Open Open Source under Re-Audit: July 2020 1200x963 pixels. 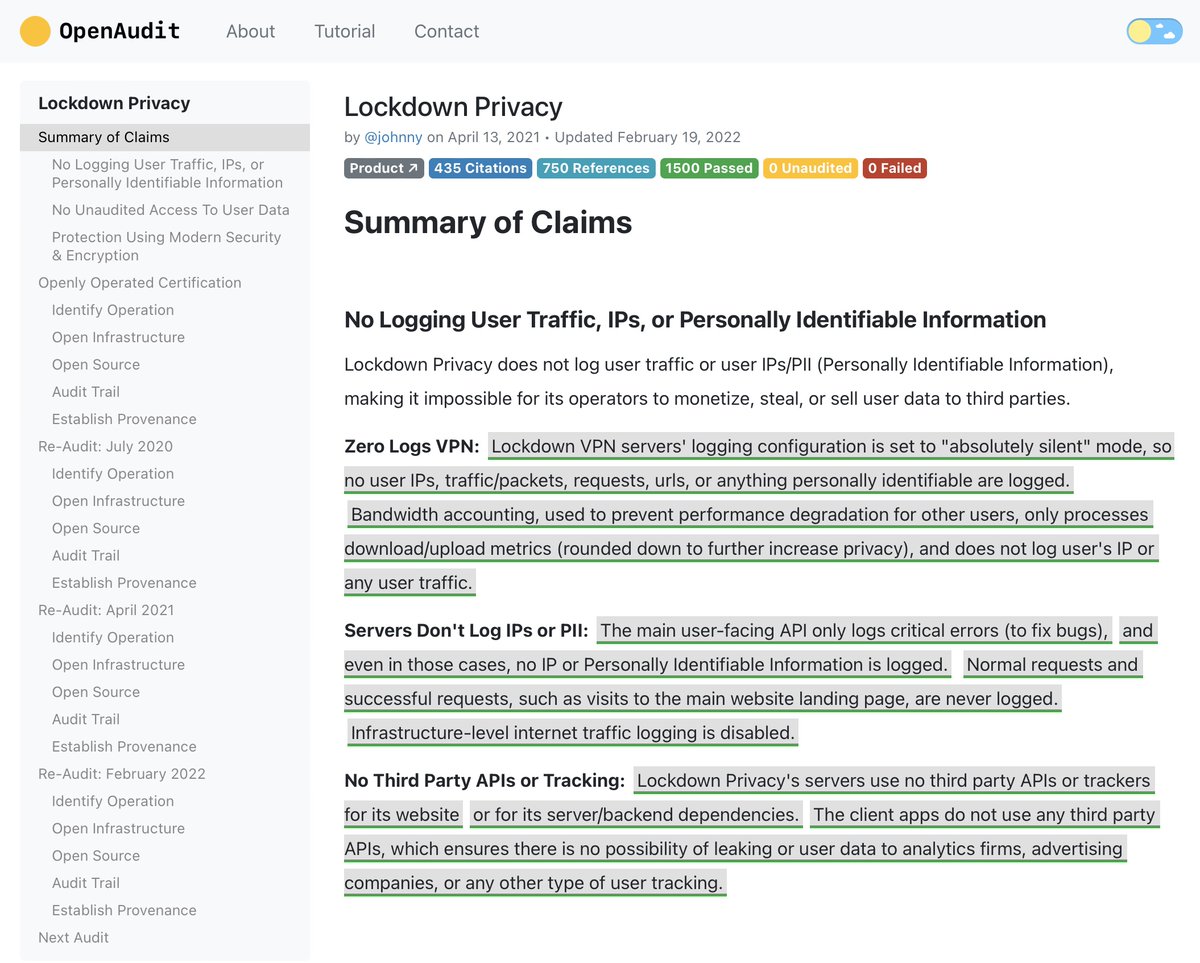tap(96, 528)
